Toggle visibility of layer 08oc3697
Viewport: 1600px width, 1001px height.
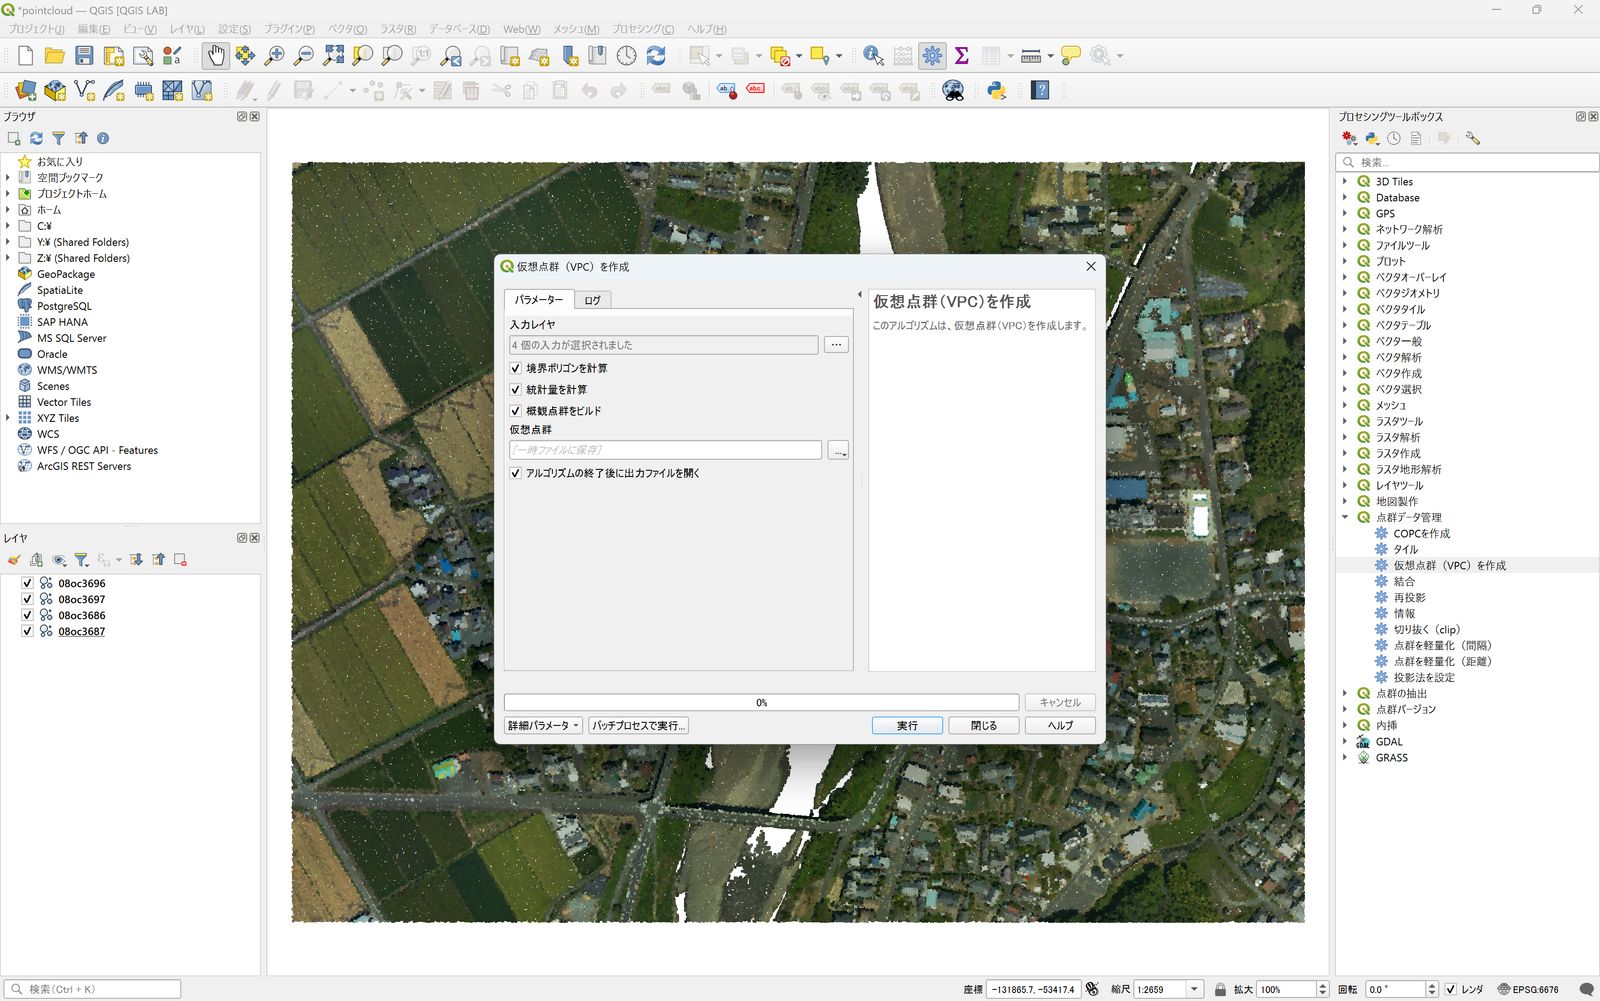(27, 599)
